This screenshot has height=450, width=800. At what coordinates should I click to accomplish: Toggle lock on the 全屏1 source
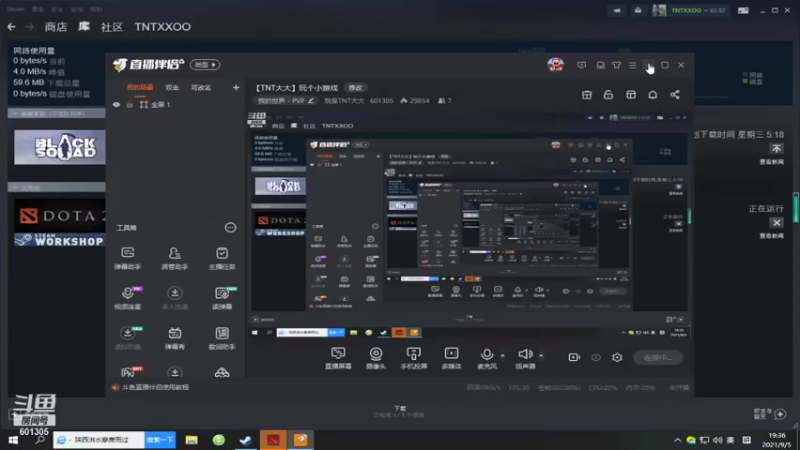tap(130, 105)
